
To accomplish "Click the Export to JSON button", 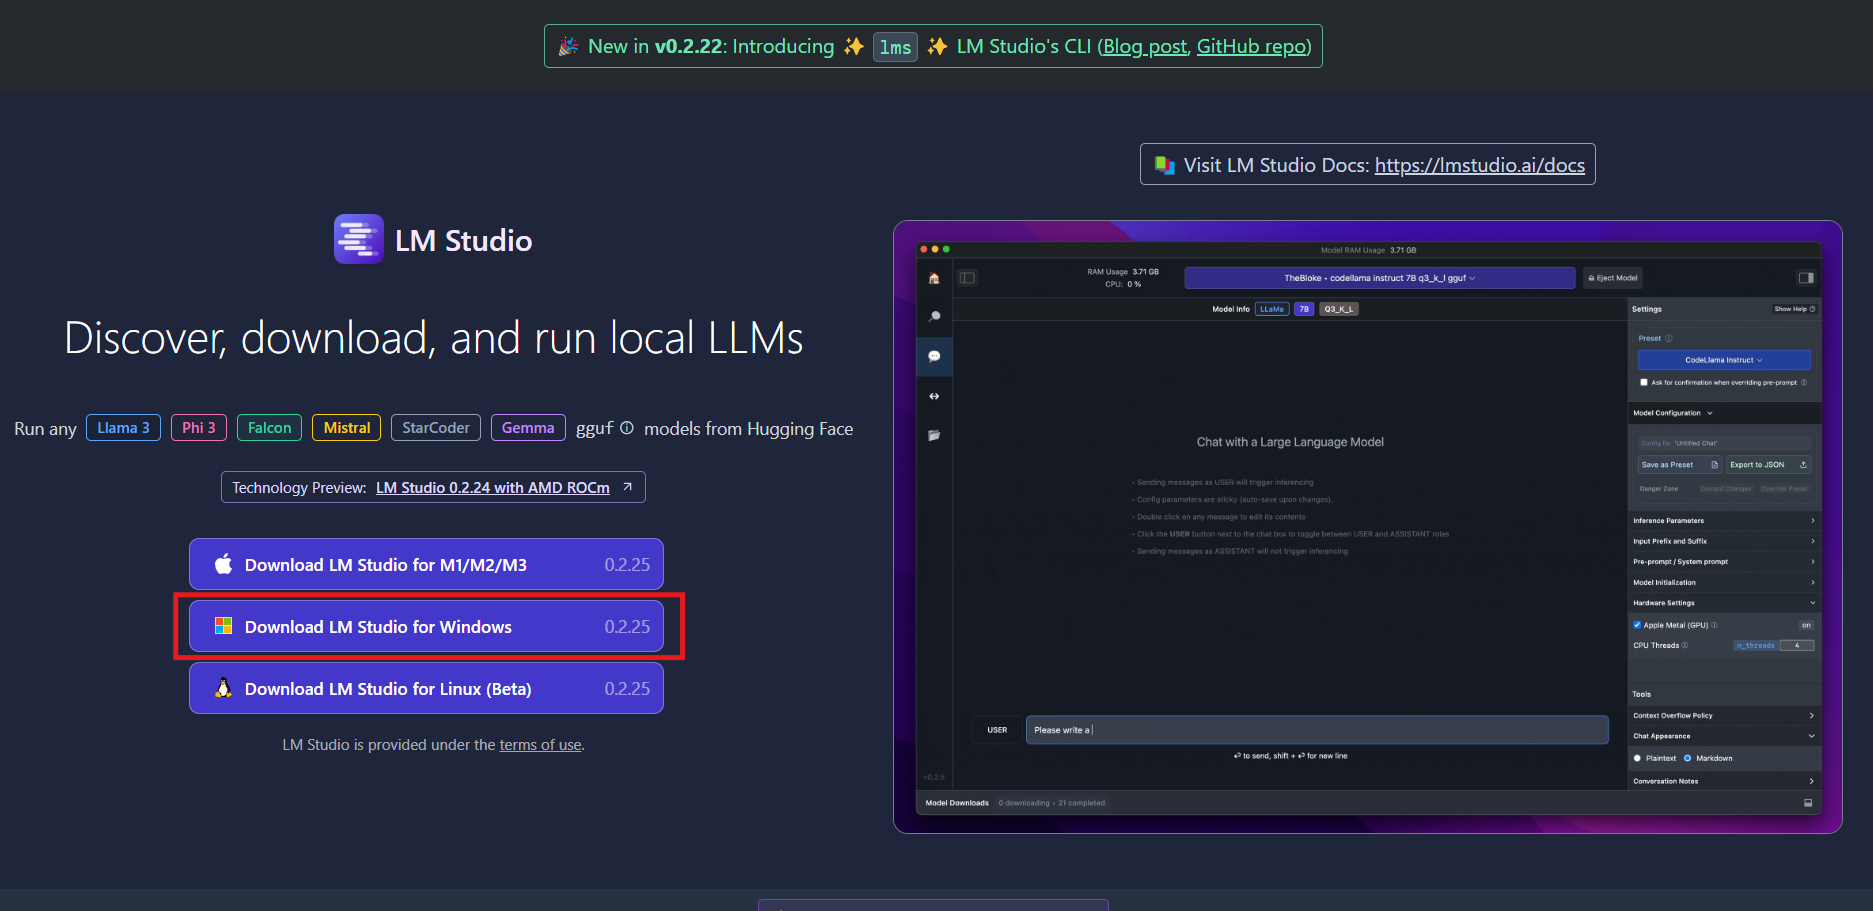I will pos(1769,465).
